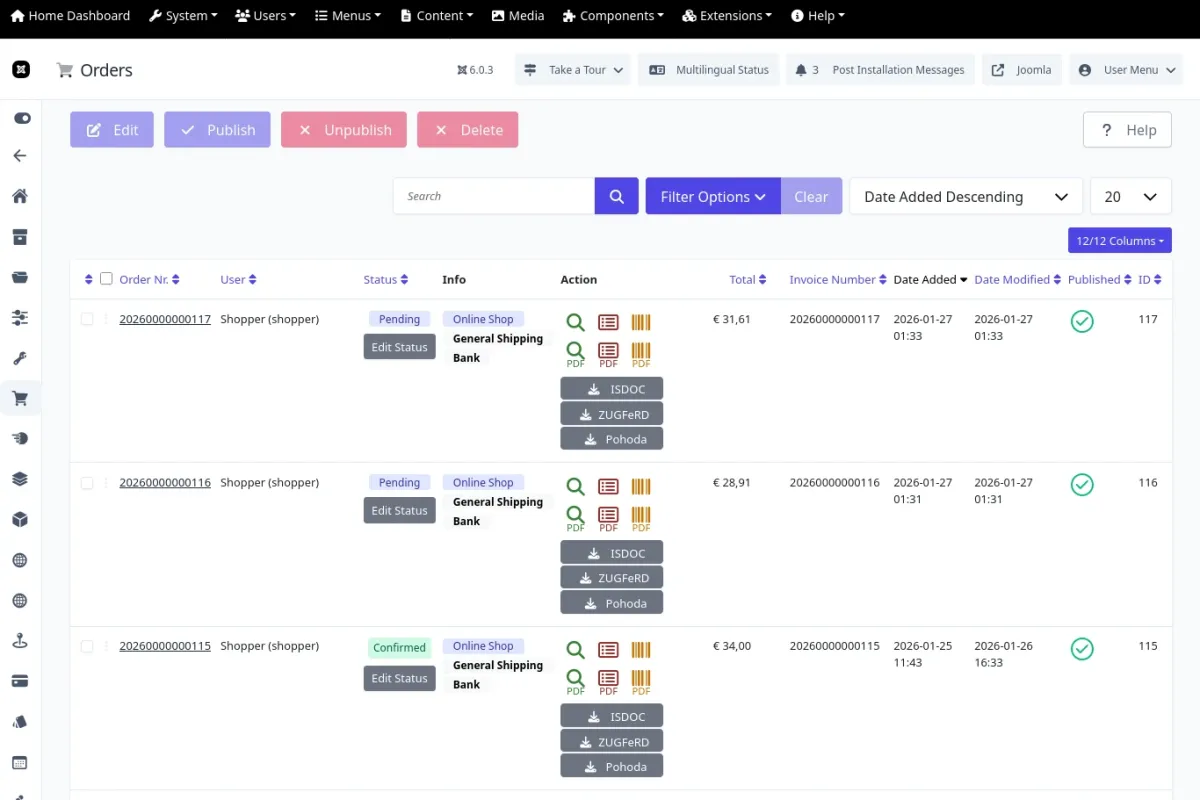Open the red invoice icon for order 116
The height and width of the screenshot is (800, 1200).
click(608, 486)
